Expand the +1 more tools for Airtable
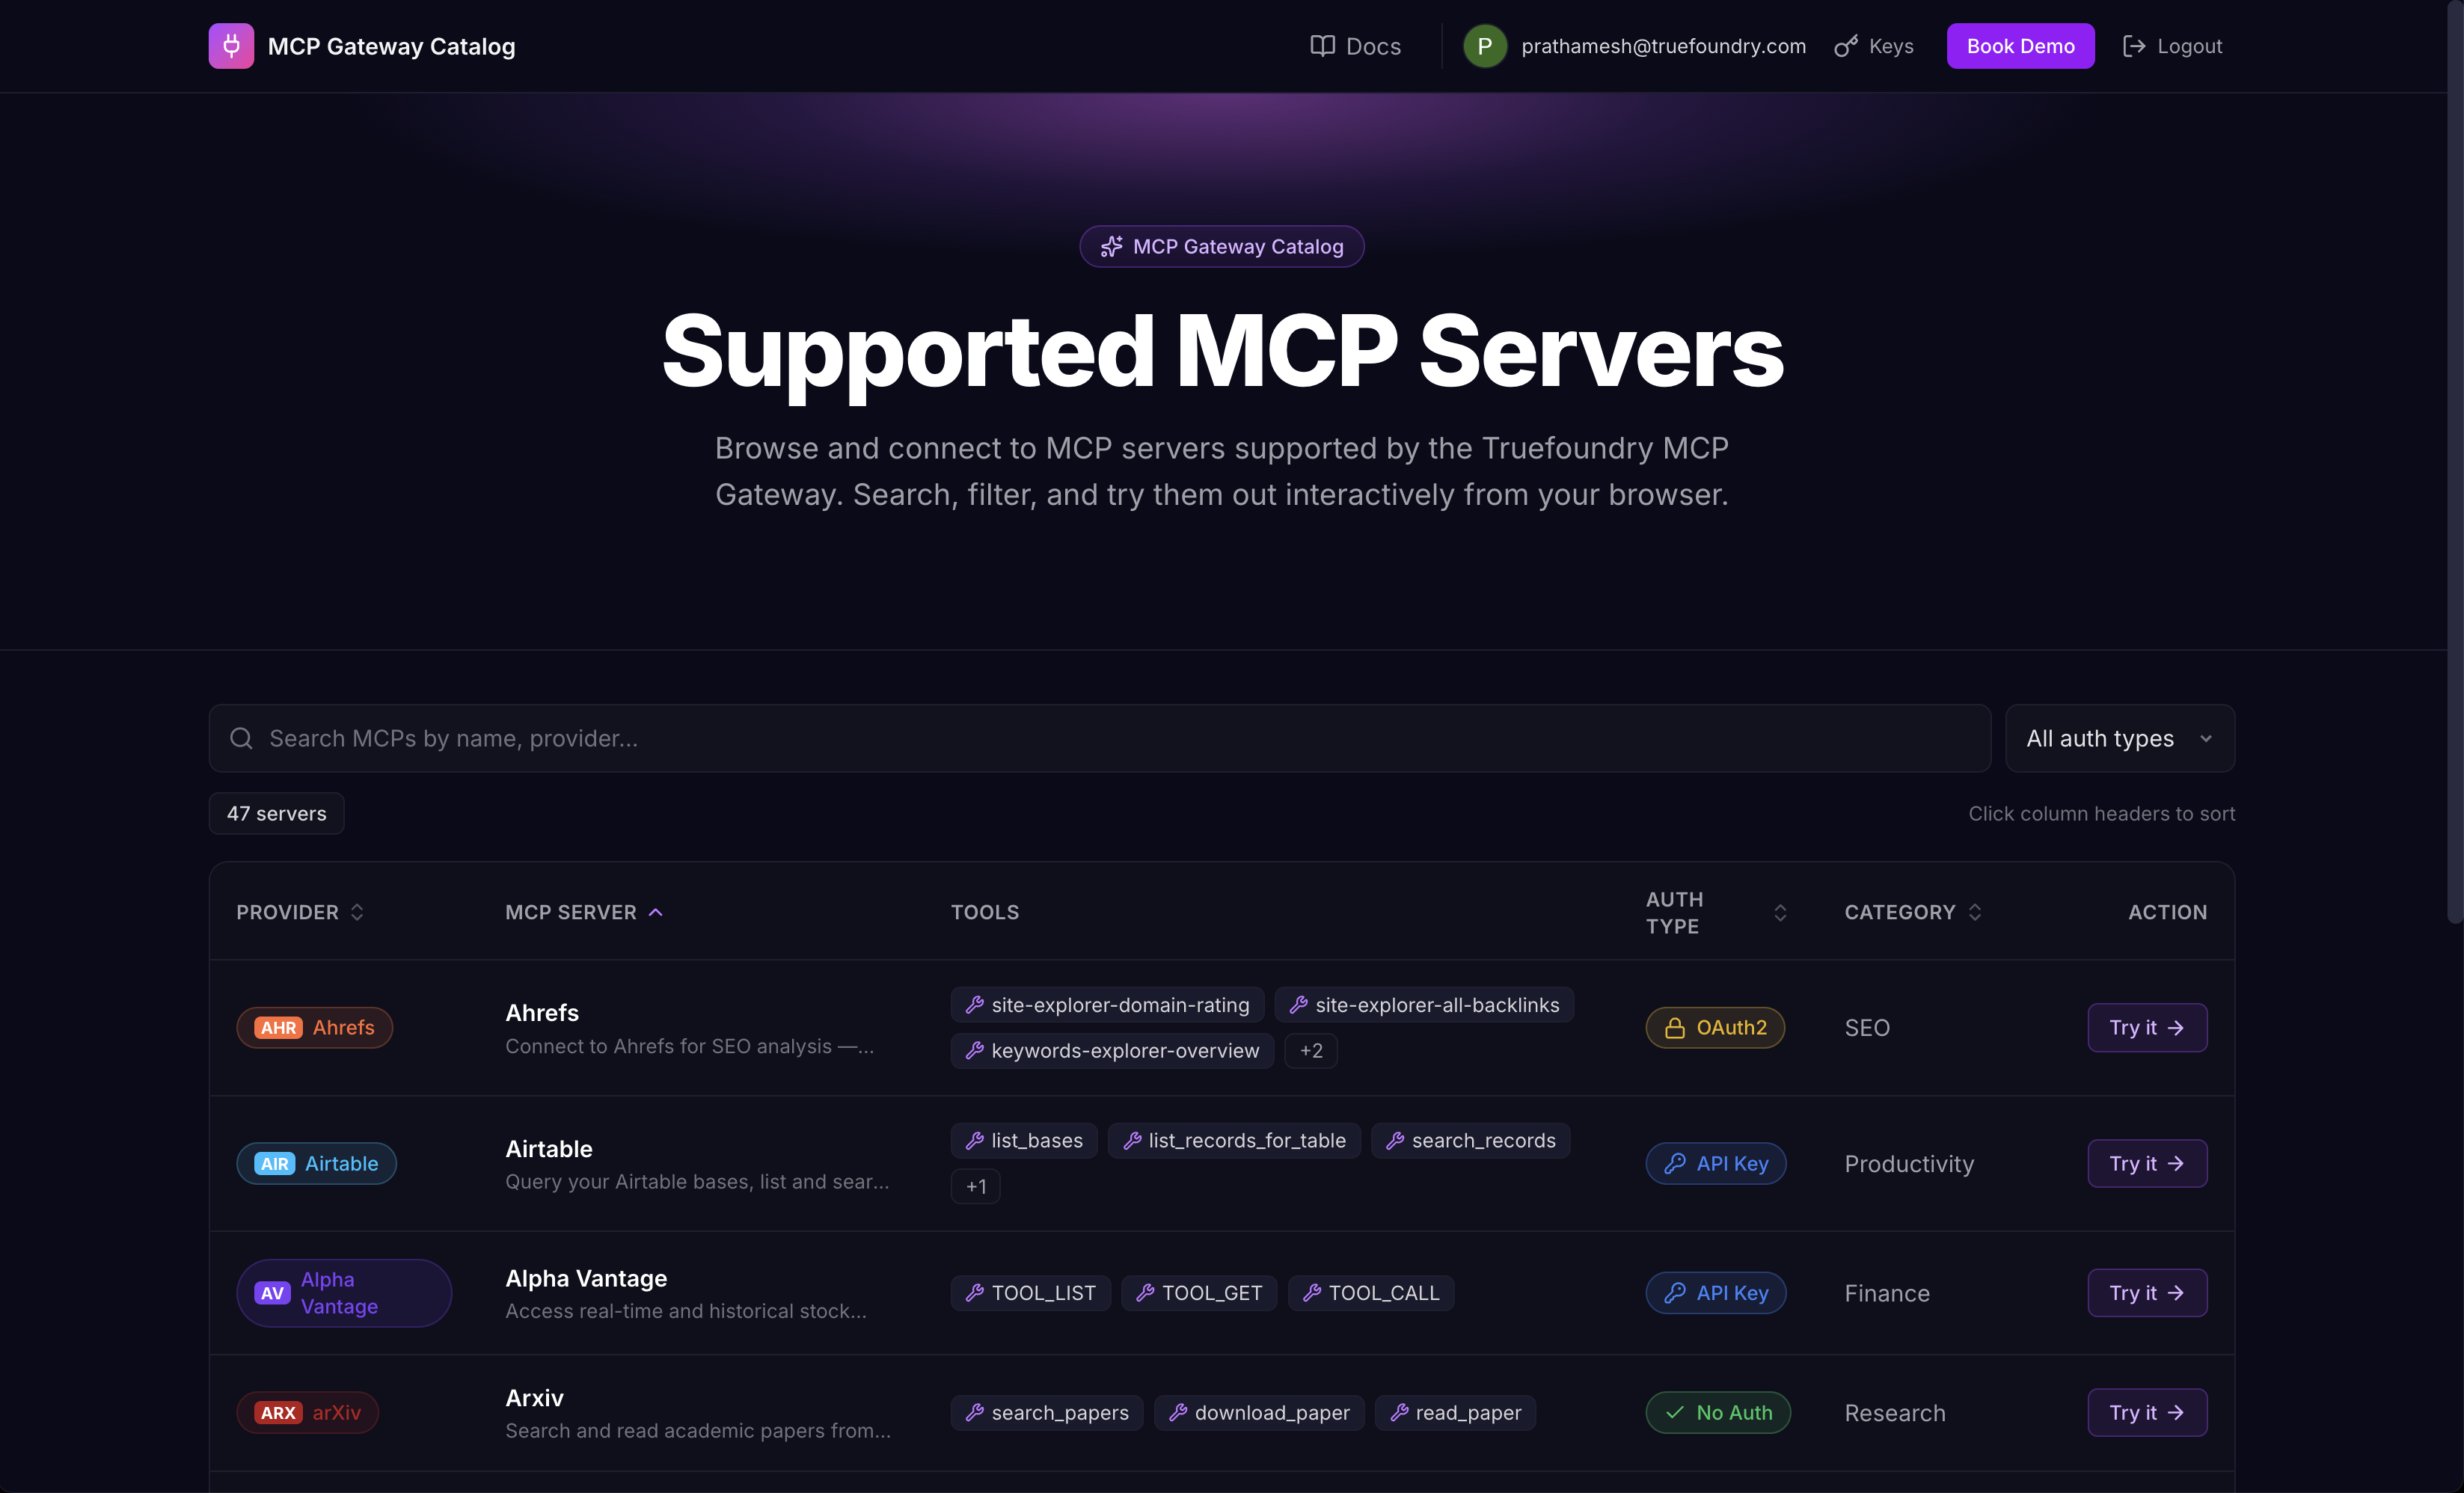The image size is (2464, 1493). tap(976, 1187)
